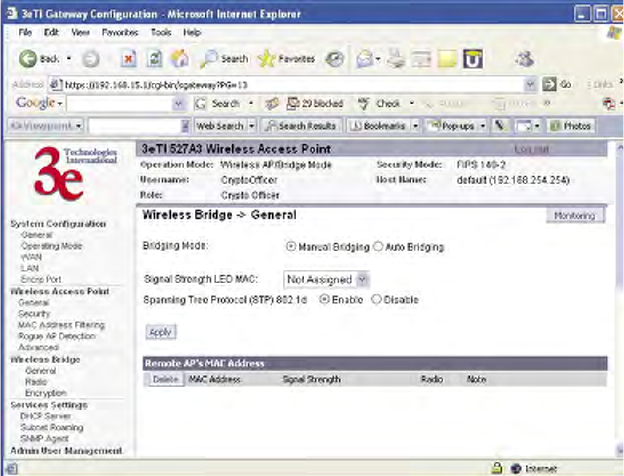Open the Search magnifier in toolbar
Image resolution: width=624 pixels, height=476 pixels.
[209, 59]
